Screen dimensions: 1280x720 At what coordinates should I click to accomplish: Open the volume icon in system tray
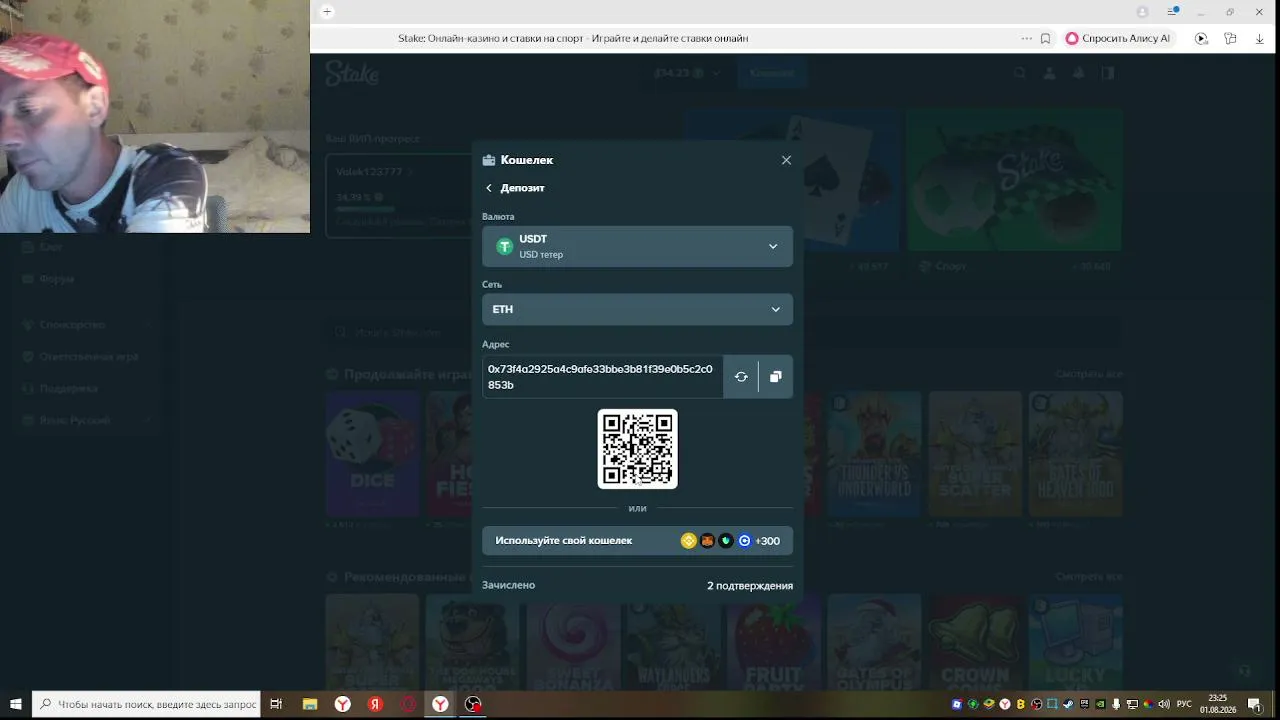point(1163,704)
